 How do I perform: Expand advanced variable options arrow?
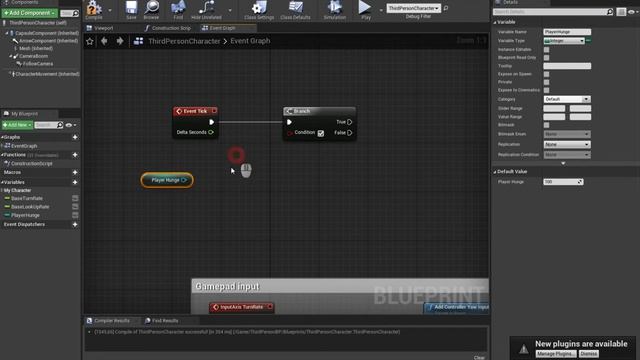click(563, 163)
